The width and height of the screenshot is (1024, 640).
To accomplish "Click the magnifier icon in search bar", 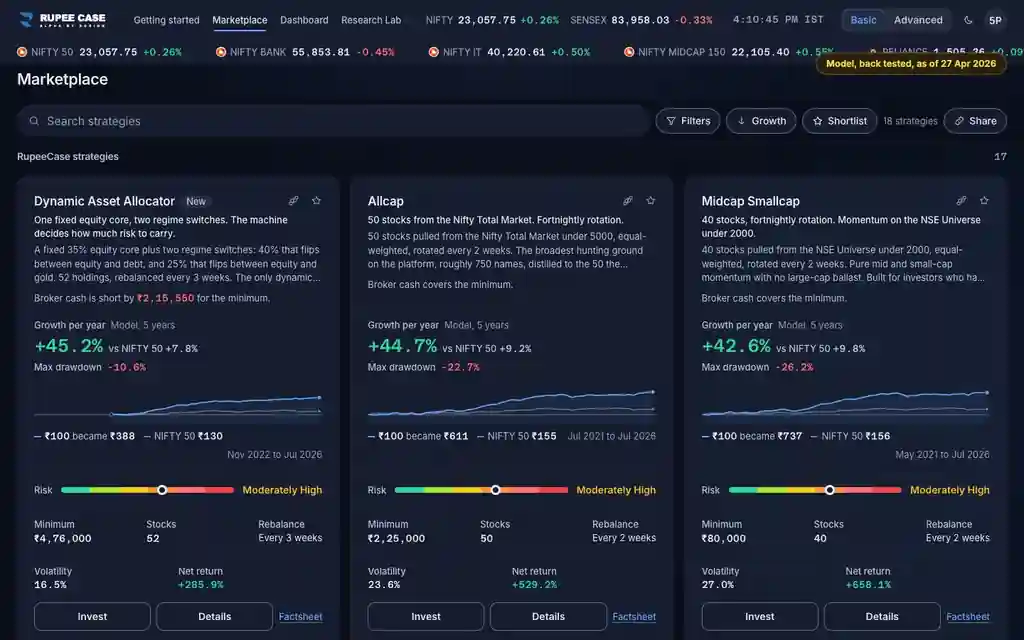I will 34,121.
